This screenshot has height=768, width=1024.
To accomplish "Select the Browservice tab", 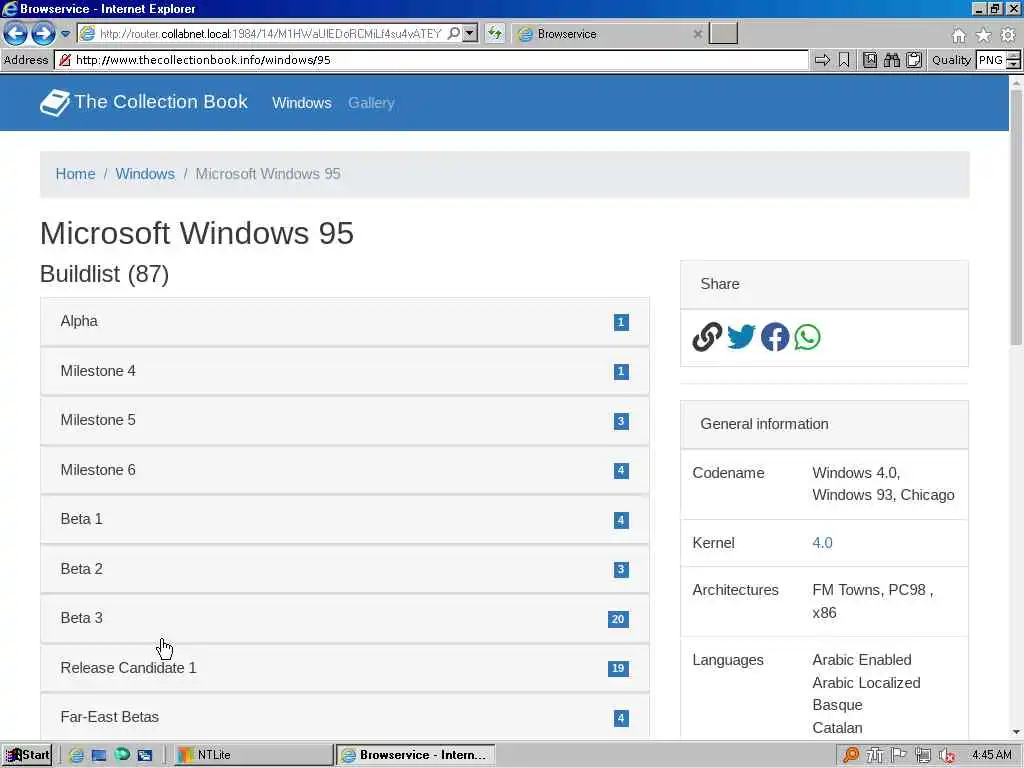I will [x=607, y=34].
